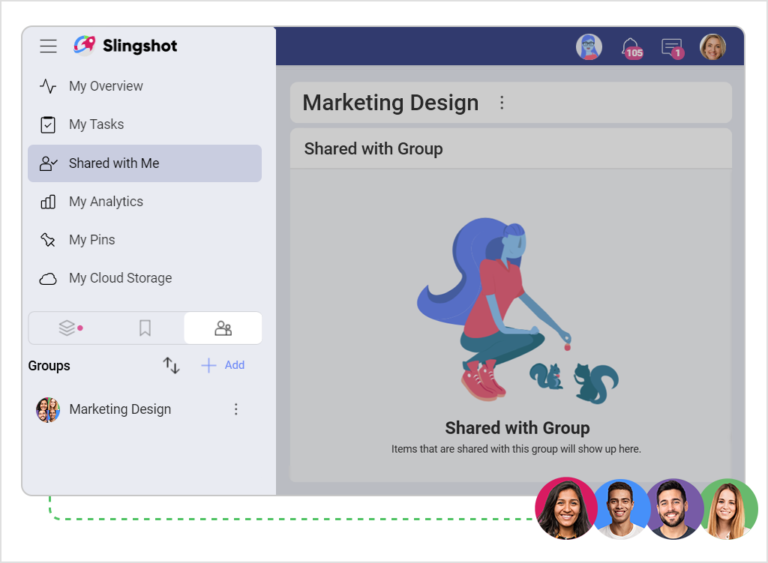
Task: Click the My Tasks checklist icon
Action: (x=48, y=124)
